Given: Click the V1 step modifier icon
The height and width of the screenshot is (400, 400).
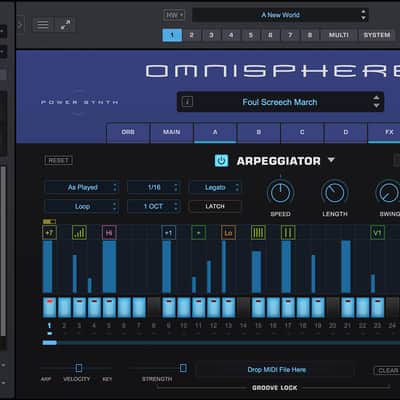Looking at the screenshot, I should click(x=377, y=233).
